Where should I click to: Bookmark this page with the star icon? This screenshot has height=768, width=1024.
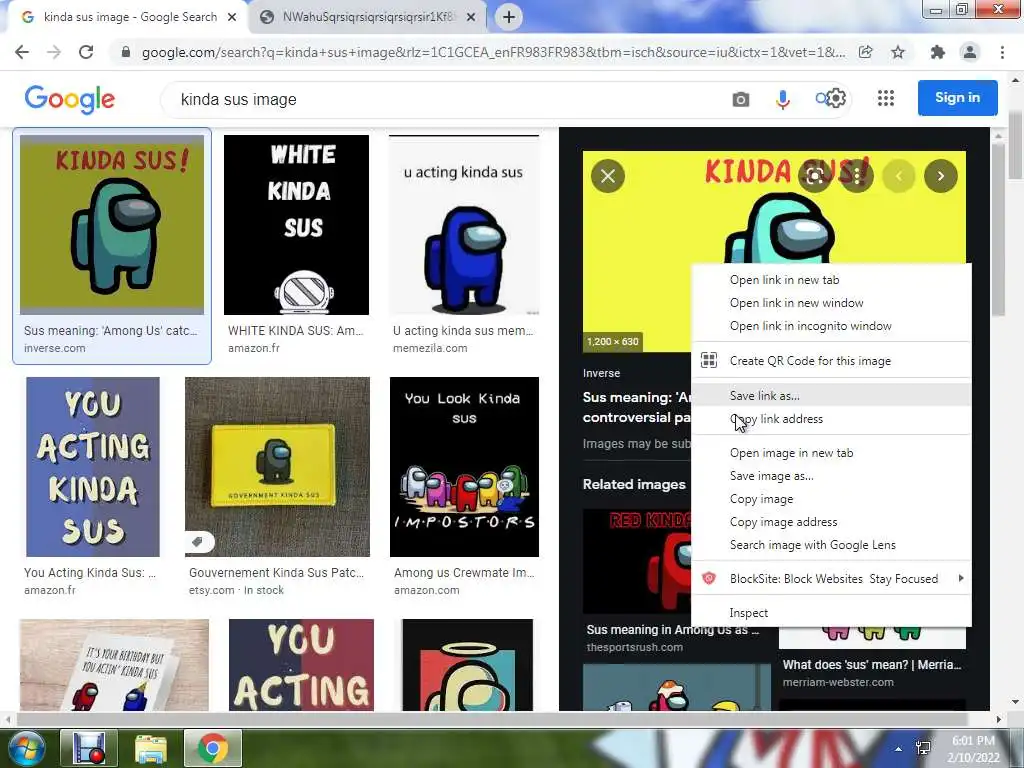pyautogui.click(x=898, y=52)
